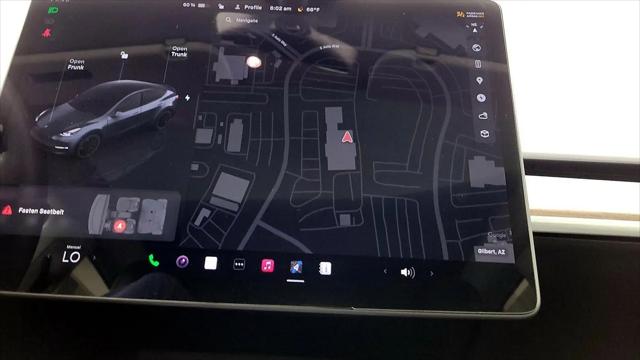Viewport: 640px width, 360px height.
Task: Open the owner's manual book icon
Action: 325,269
